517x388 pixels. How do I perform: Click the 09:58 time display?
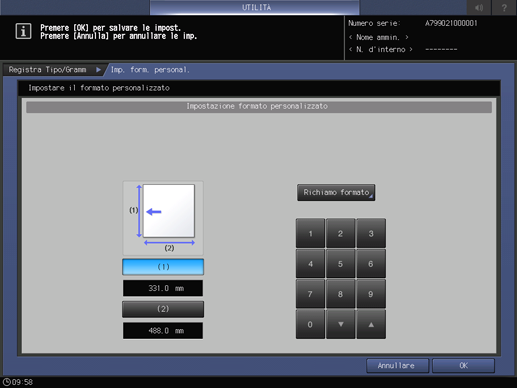[22, 382]
